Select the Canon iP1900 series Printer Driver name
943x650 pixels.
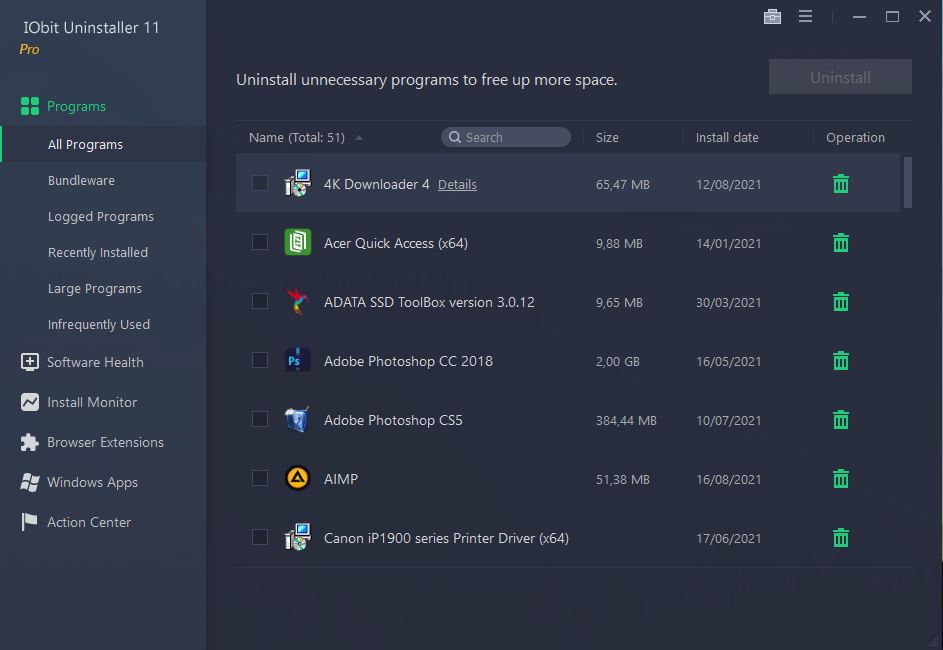pyautogui.click(x=446, y=538)
